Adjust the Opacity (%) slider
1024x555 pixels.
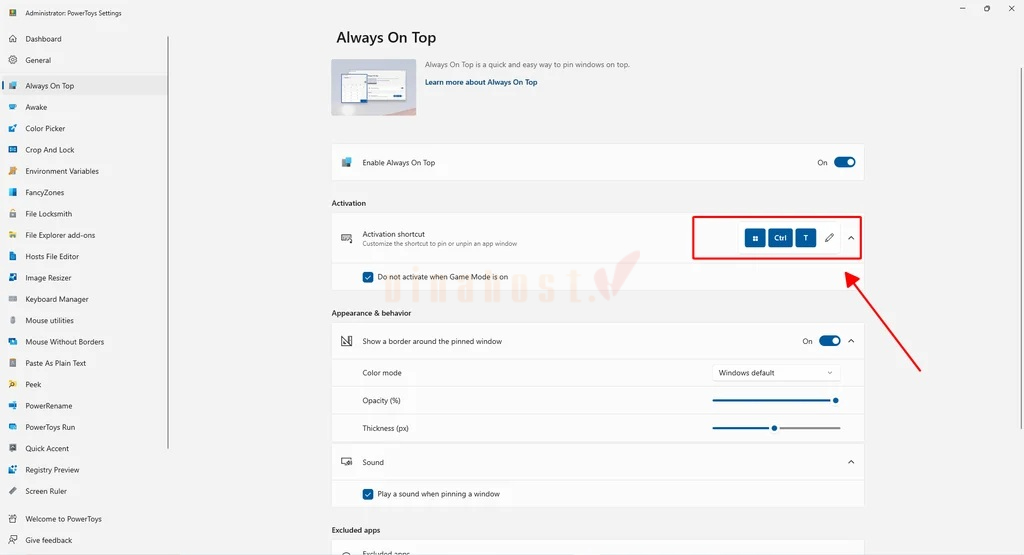(x=776, y=400)
